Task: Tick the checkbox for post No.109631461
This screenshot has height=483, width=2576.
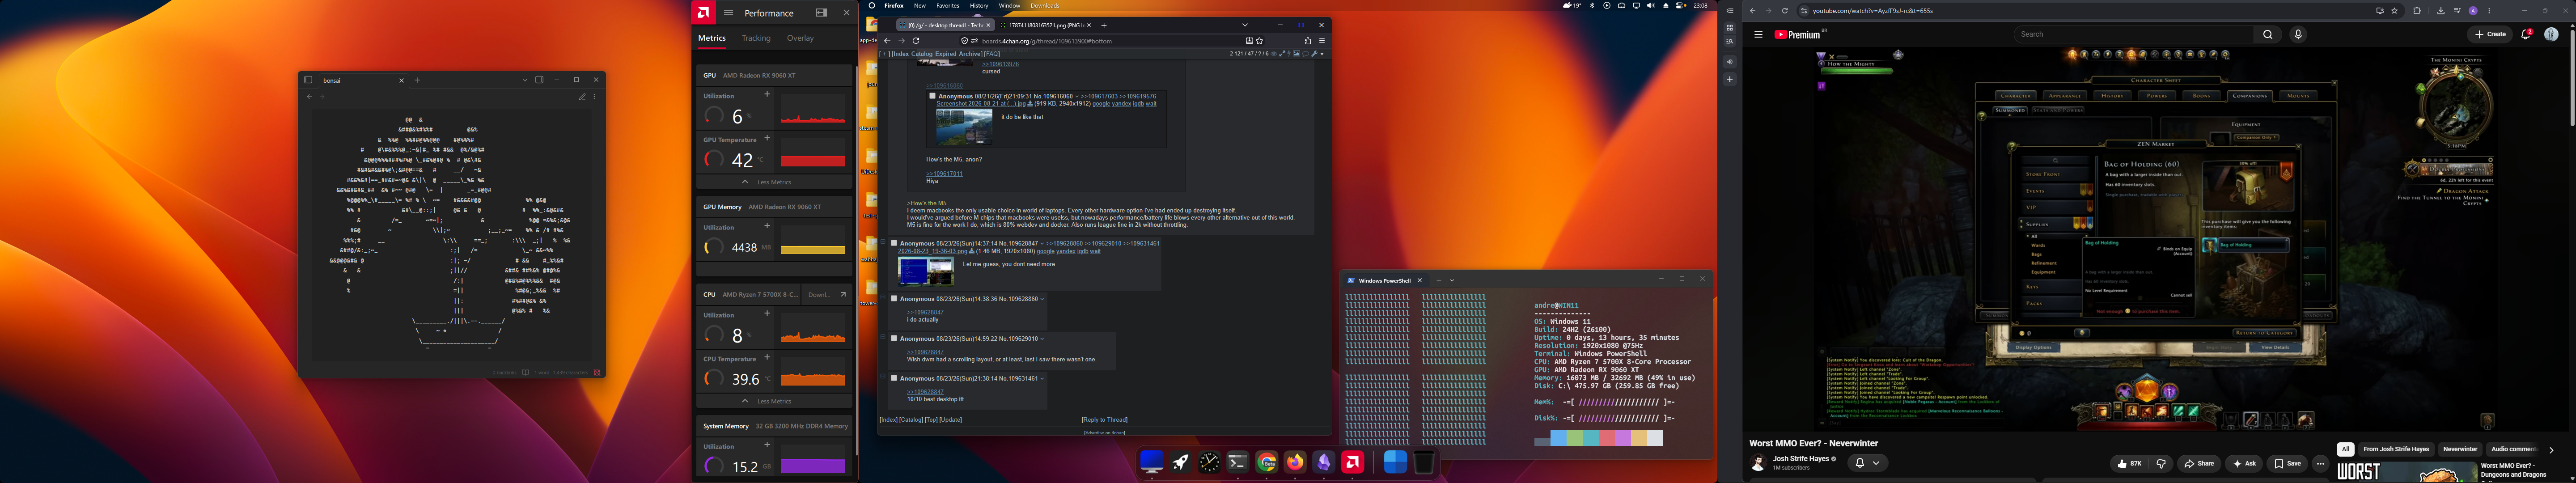Action: [x=894, y=378]
